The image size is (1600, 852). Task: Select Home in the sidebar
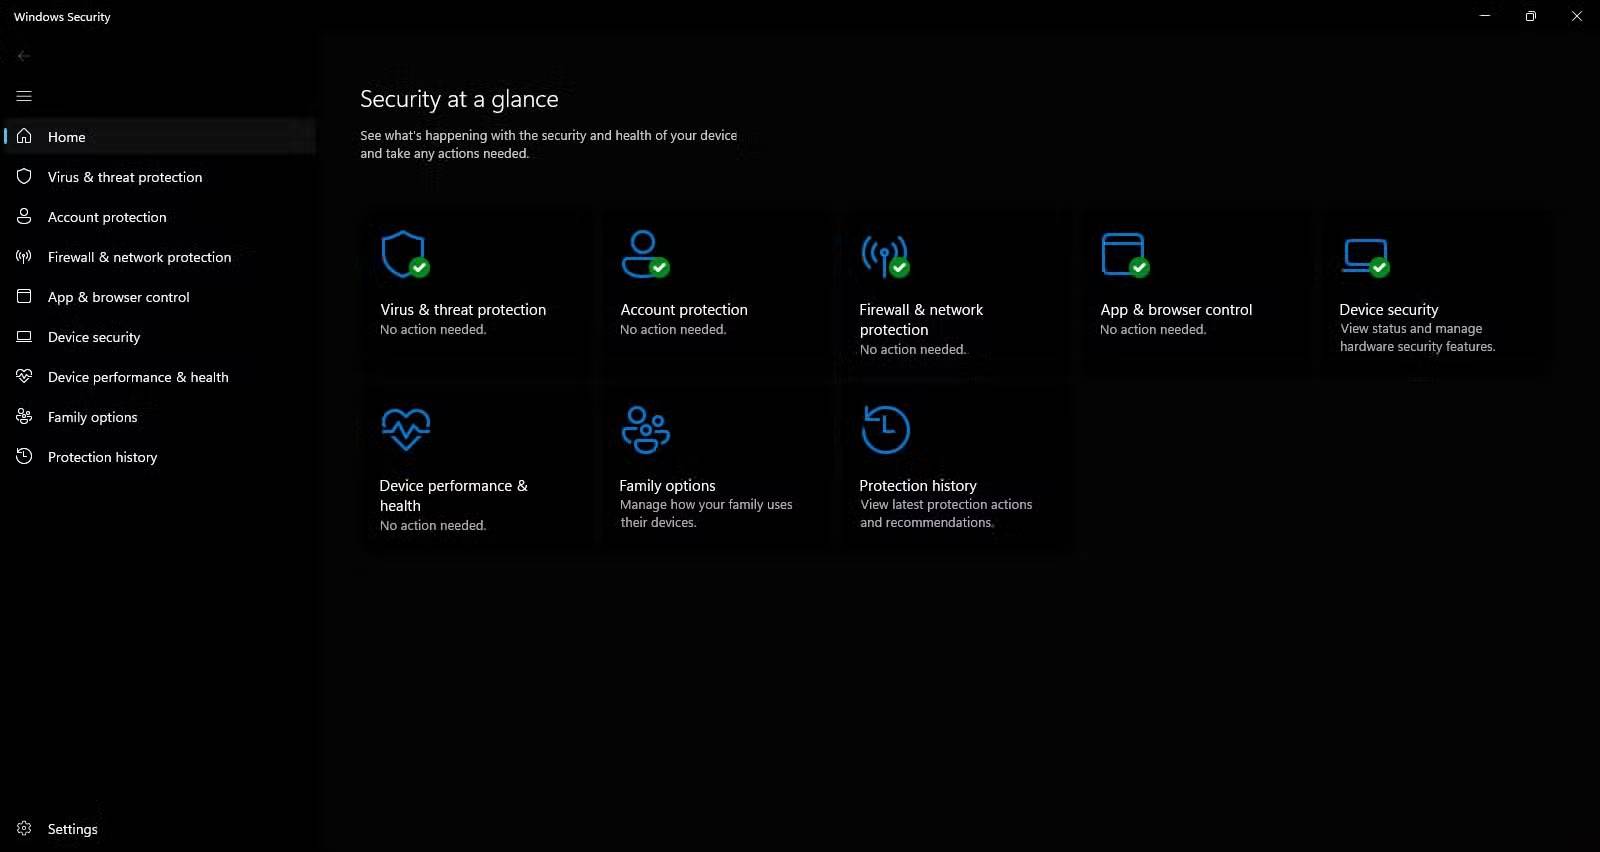(160, 136)
